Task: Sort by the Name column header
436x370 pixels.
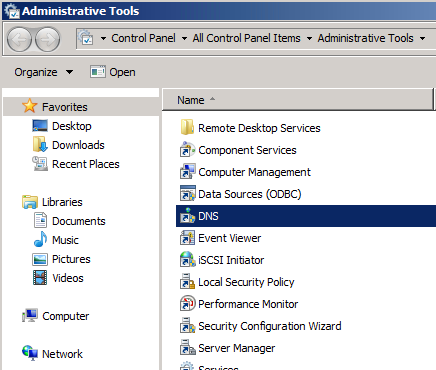Action: (298, 100)
